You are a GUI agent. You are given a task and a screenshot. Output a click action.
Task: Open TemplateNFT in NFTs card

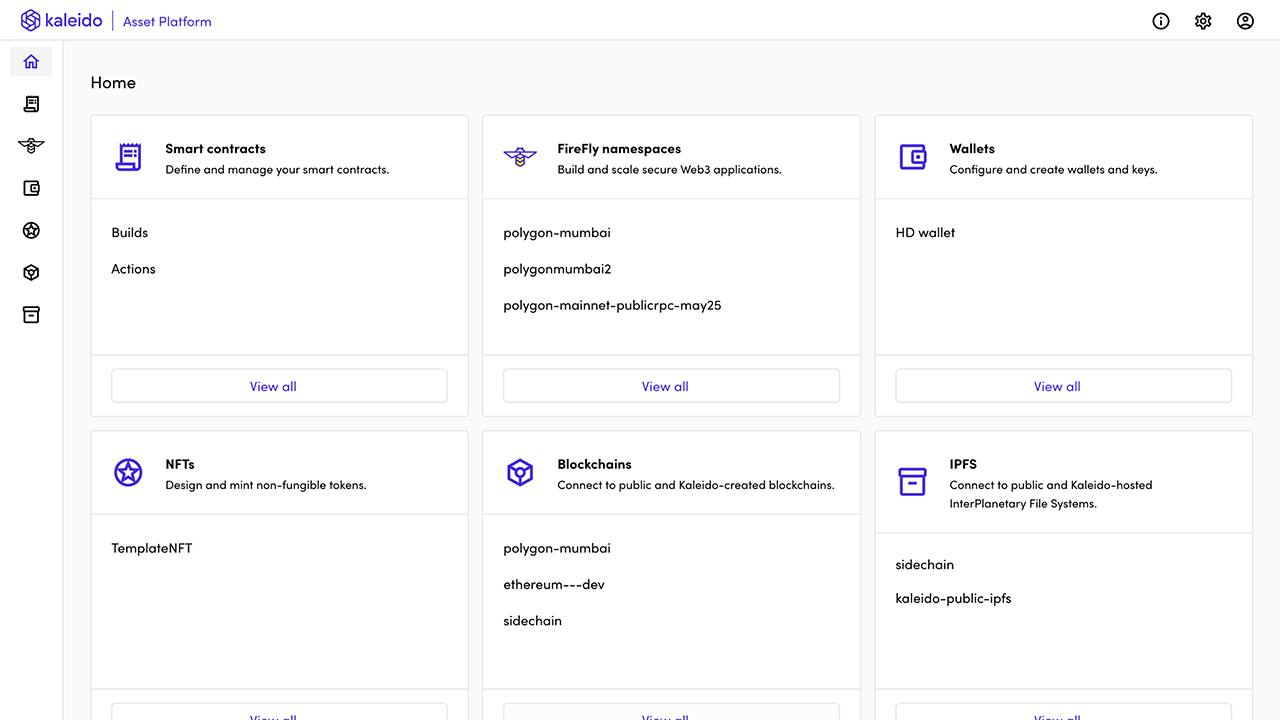click(152, 549)
